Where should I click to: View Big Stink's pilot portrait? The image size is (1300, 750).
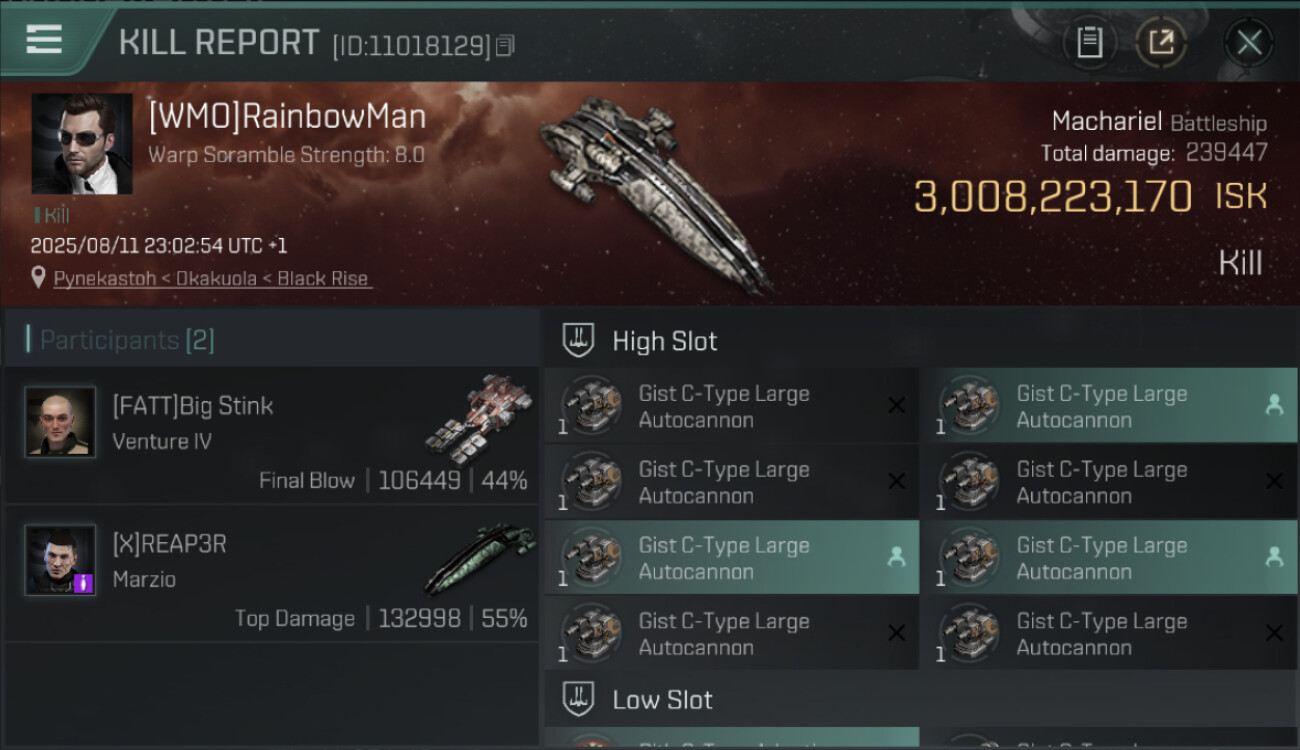60,421
